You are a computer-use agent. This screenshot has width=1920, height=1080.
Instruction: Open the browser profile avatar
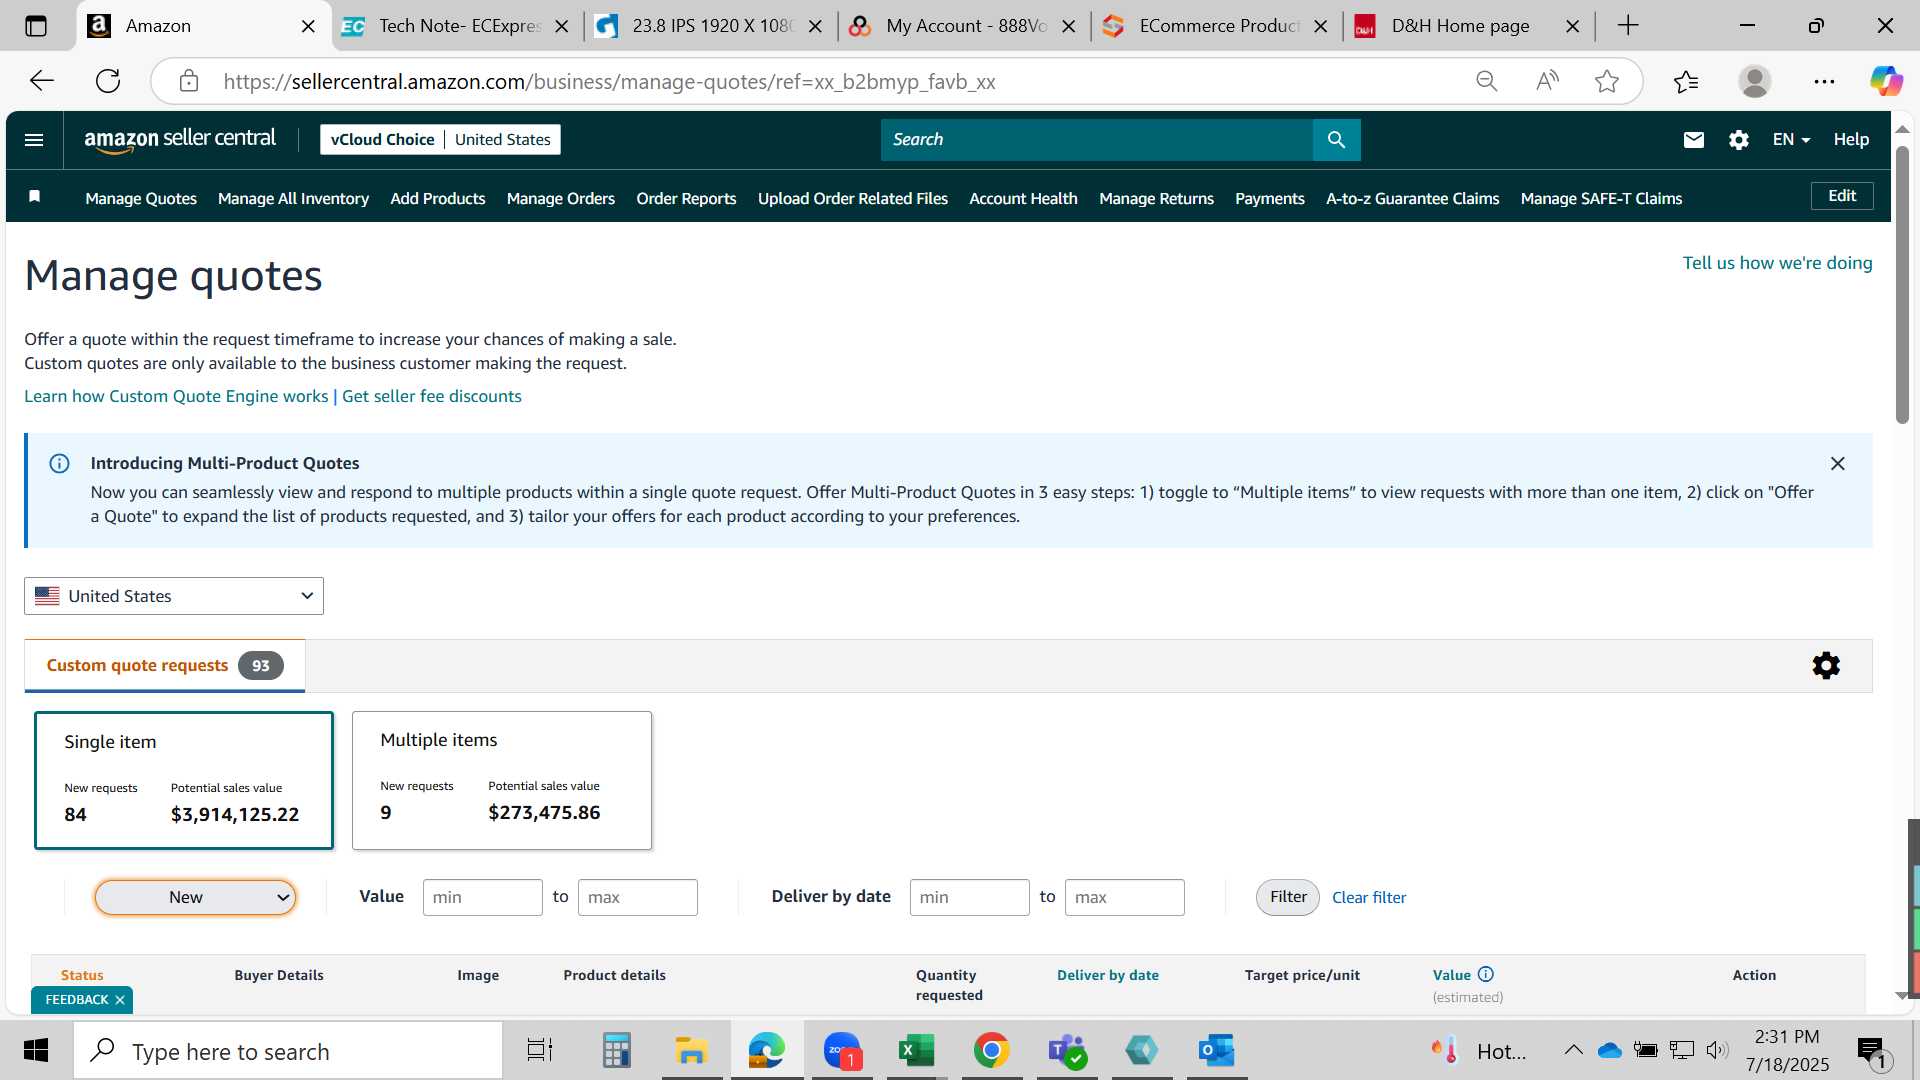pos(1755,81)
